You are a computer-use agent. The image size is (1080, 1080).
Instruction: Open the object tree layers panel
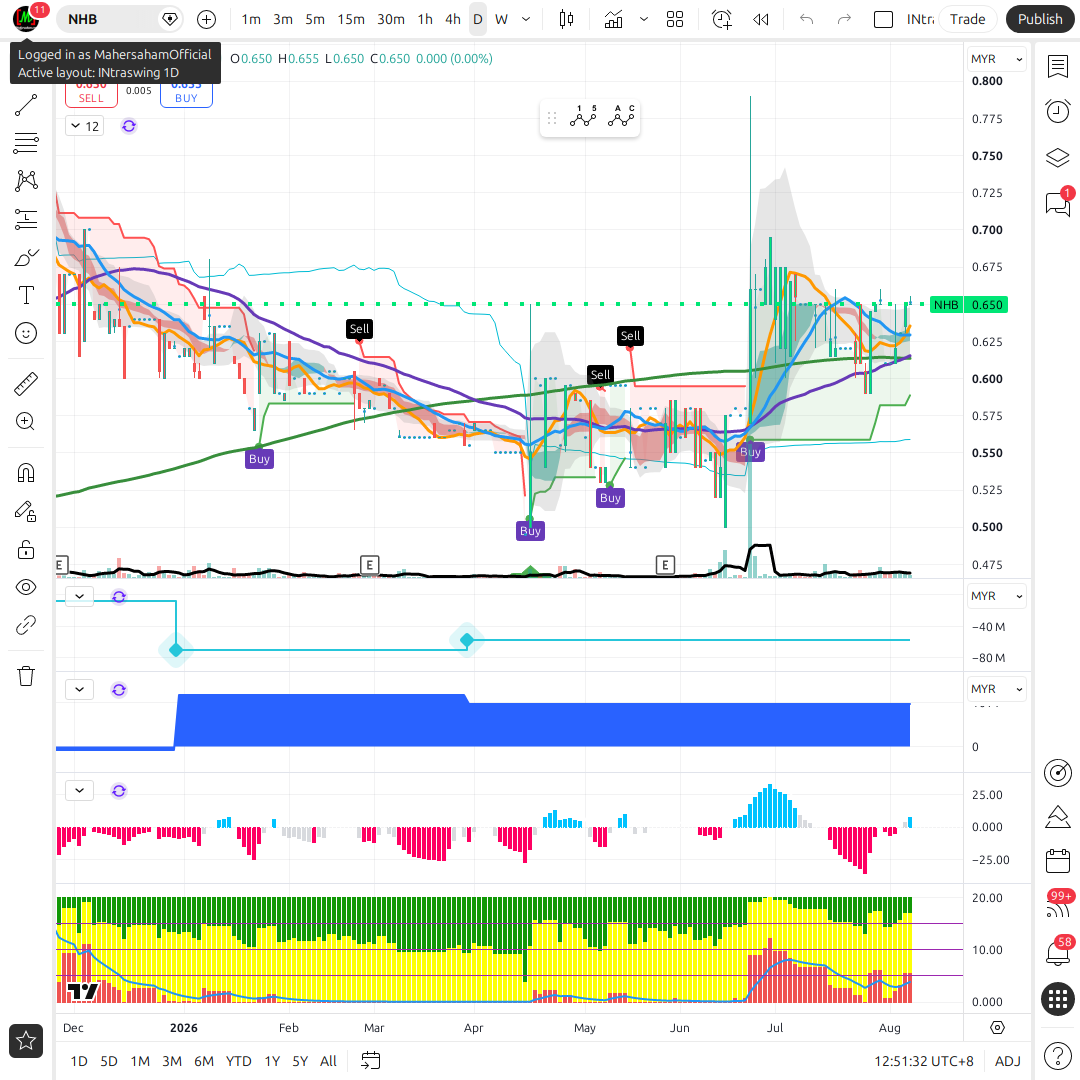[1057, 158]
